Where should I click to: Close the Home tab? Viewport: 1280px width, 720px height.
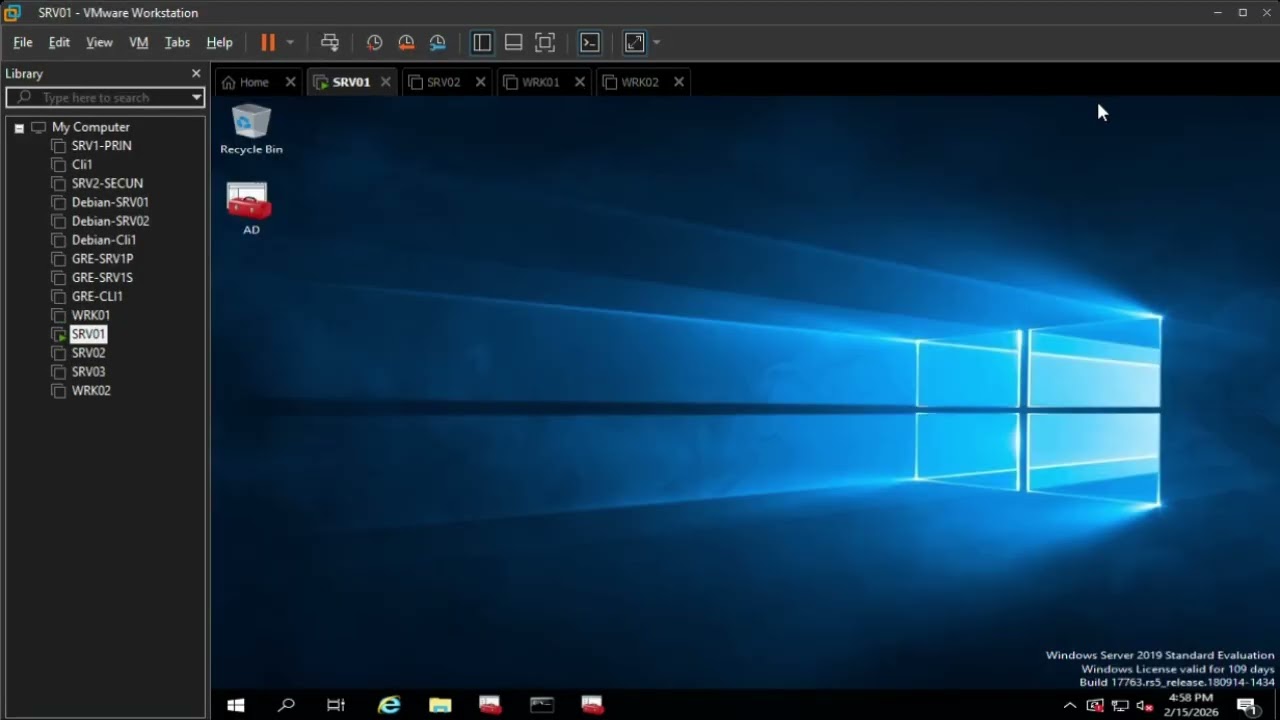(x=291, y=82)
